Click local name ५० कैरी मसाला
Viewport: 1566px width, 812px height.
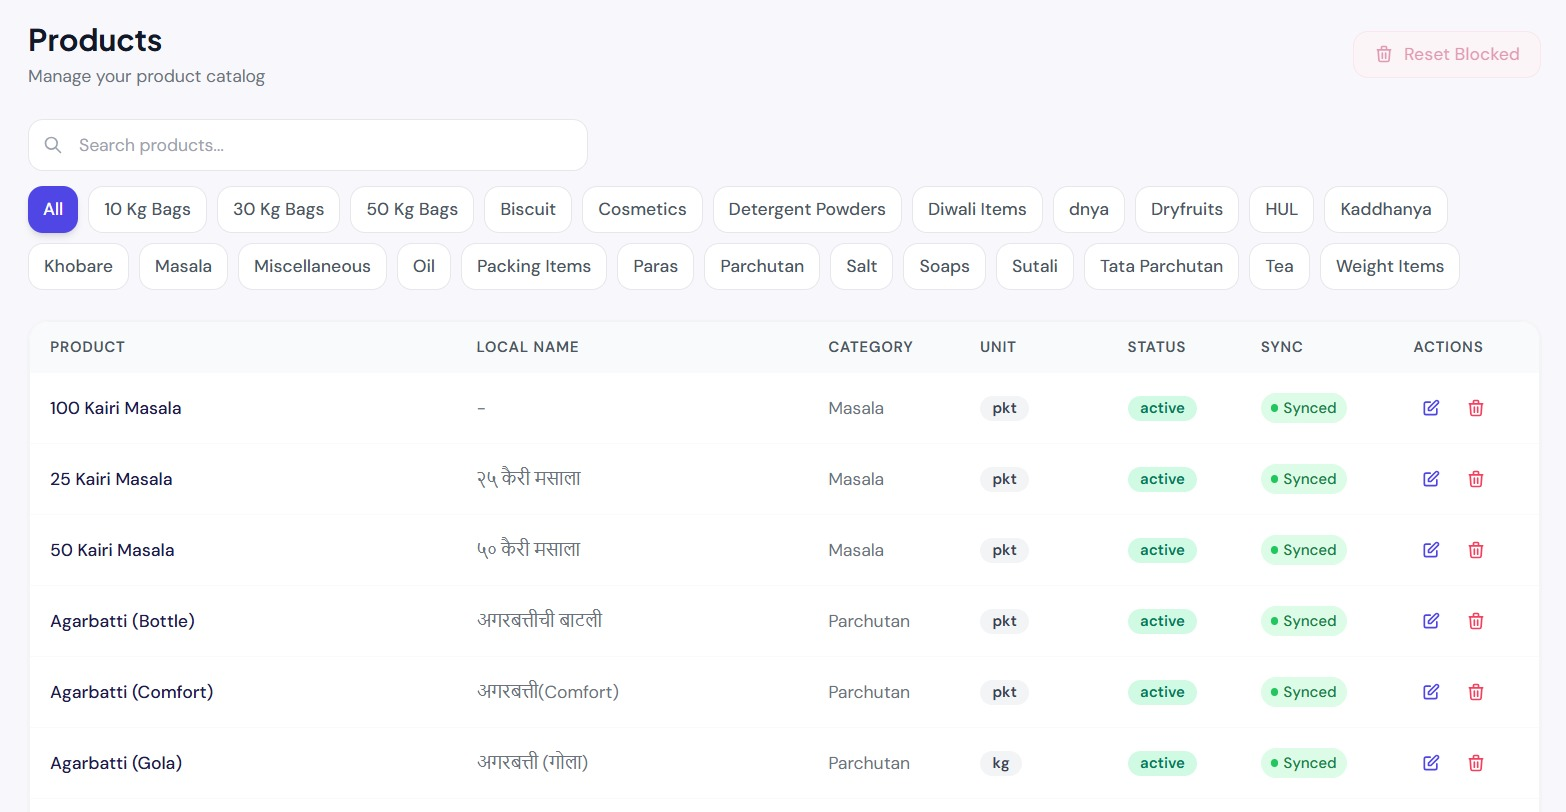pyautogui.click(x=528, y=550)
